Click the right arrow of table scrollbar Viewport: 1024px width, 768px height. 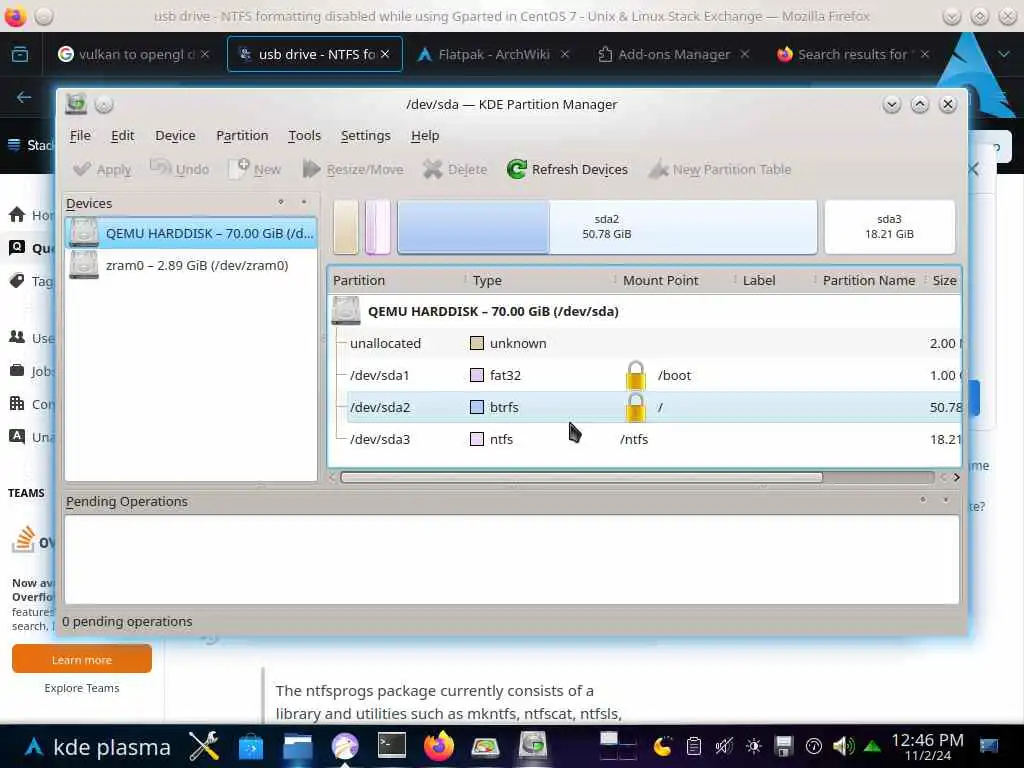[956, 477]
